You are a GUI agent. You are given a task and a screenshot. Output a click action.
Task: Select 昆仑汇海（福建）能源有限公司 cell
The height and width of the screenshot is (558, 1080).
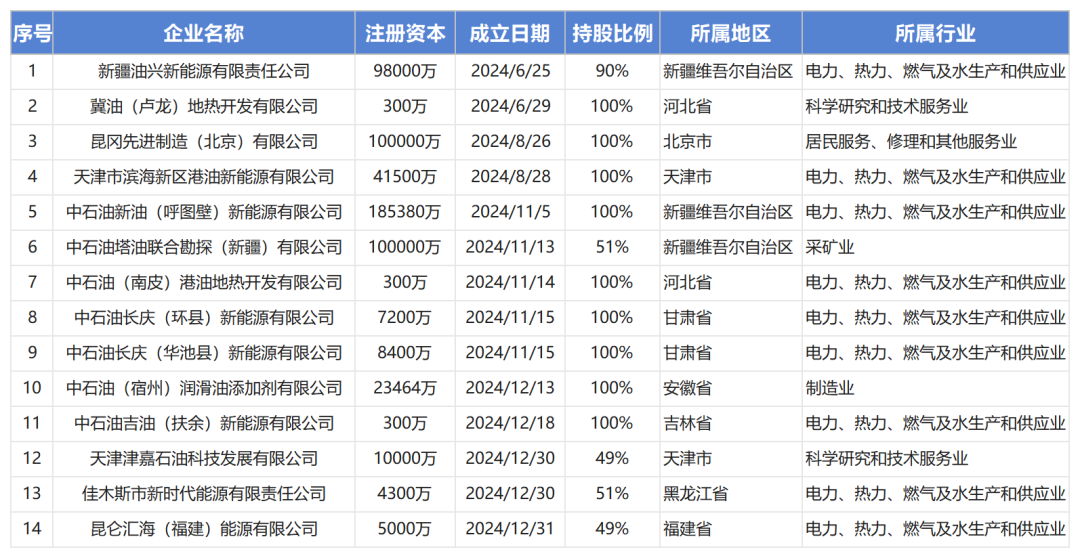204,528
